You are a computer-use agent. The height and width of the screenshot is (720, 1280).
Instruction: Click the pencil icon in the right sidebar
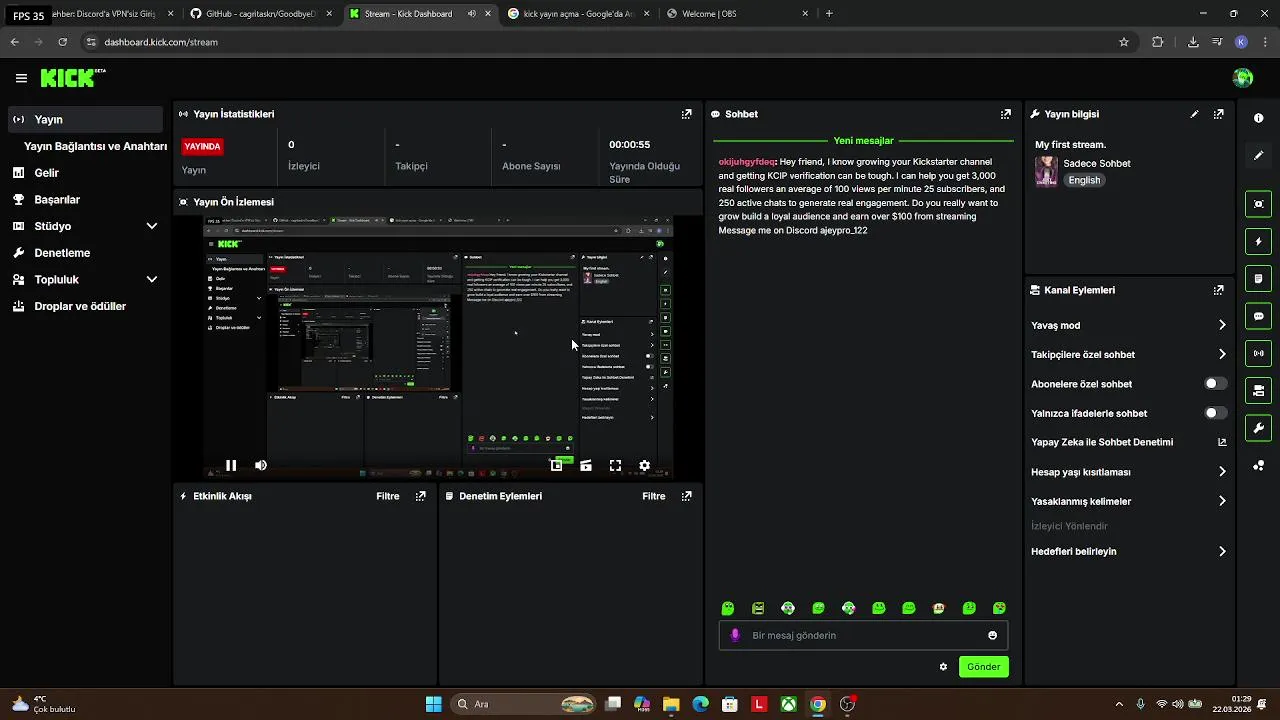point(1258,156)
